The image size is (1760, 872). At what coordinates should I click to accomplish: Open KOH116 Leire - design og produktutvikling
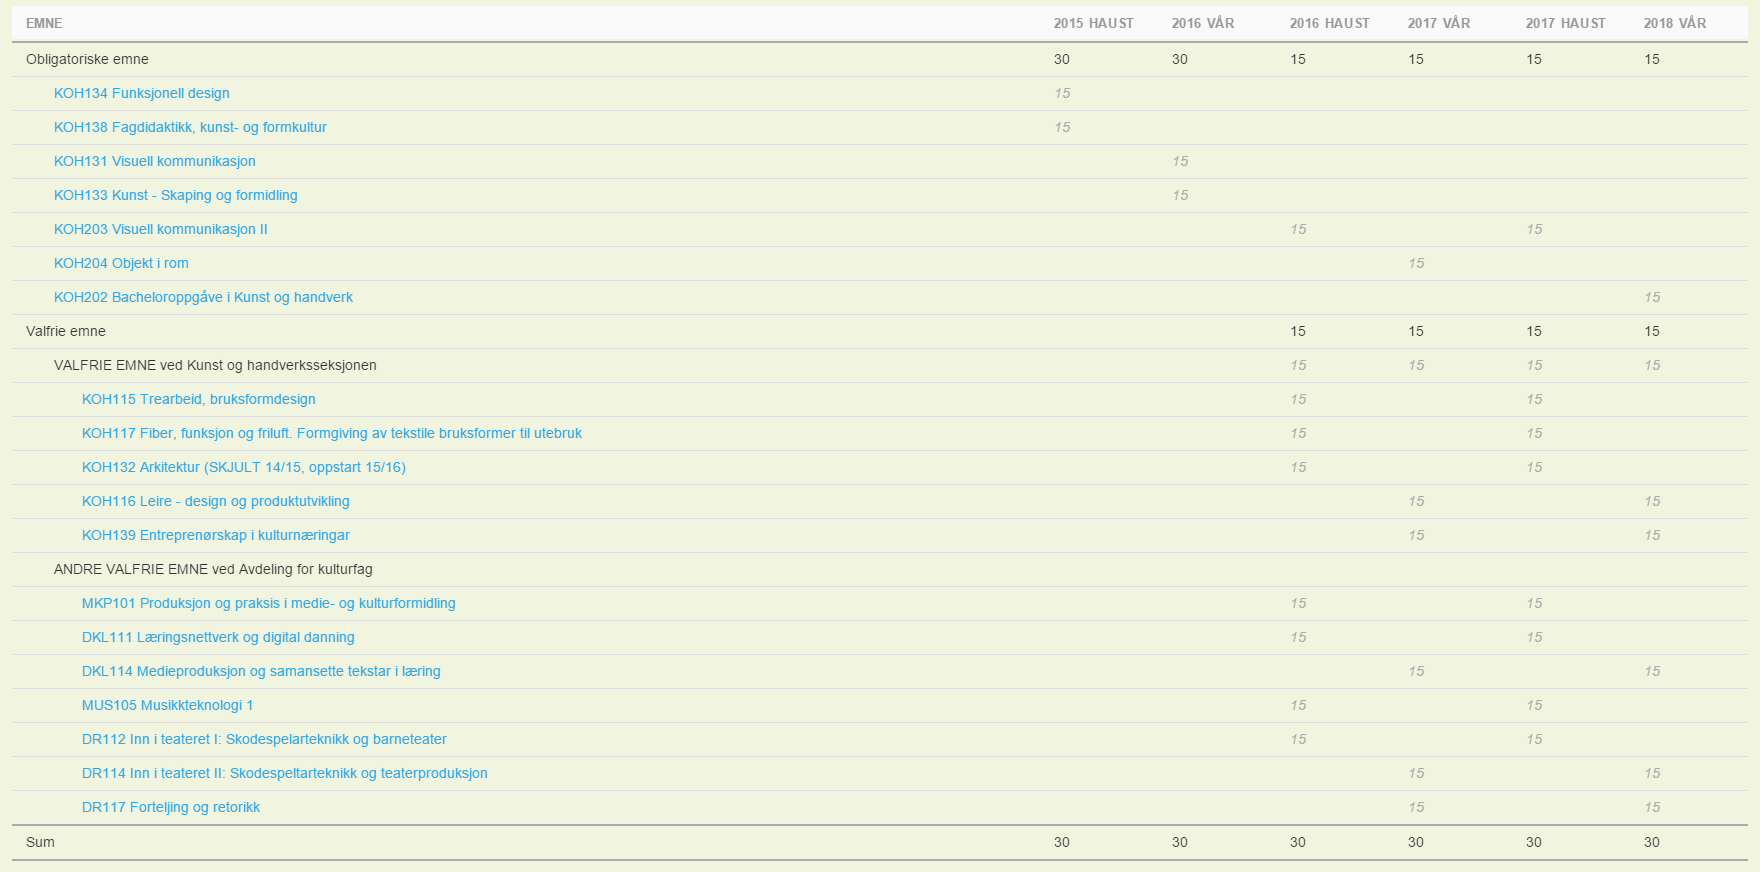tap(216, 501)
